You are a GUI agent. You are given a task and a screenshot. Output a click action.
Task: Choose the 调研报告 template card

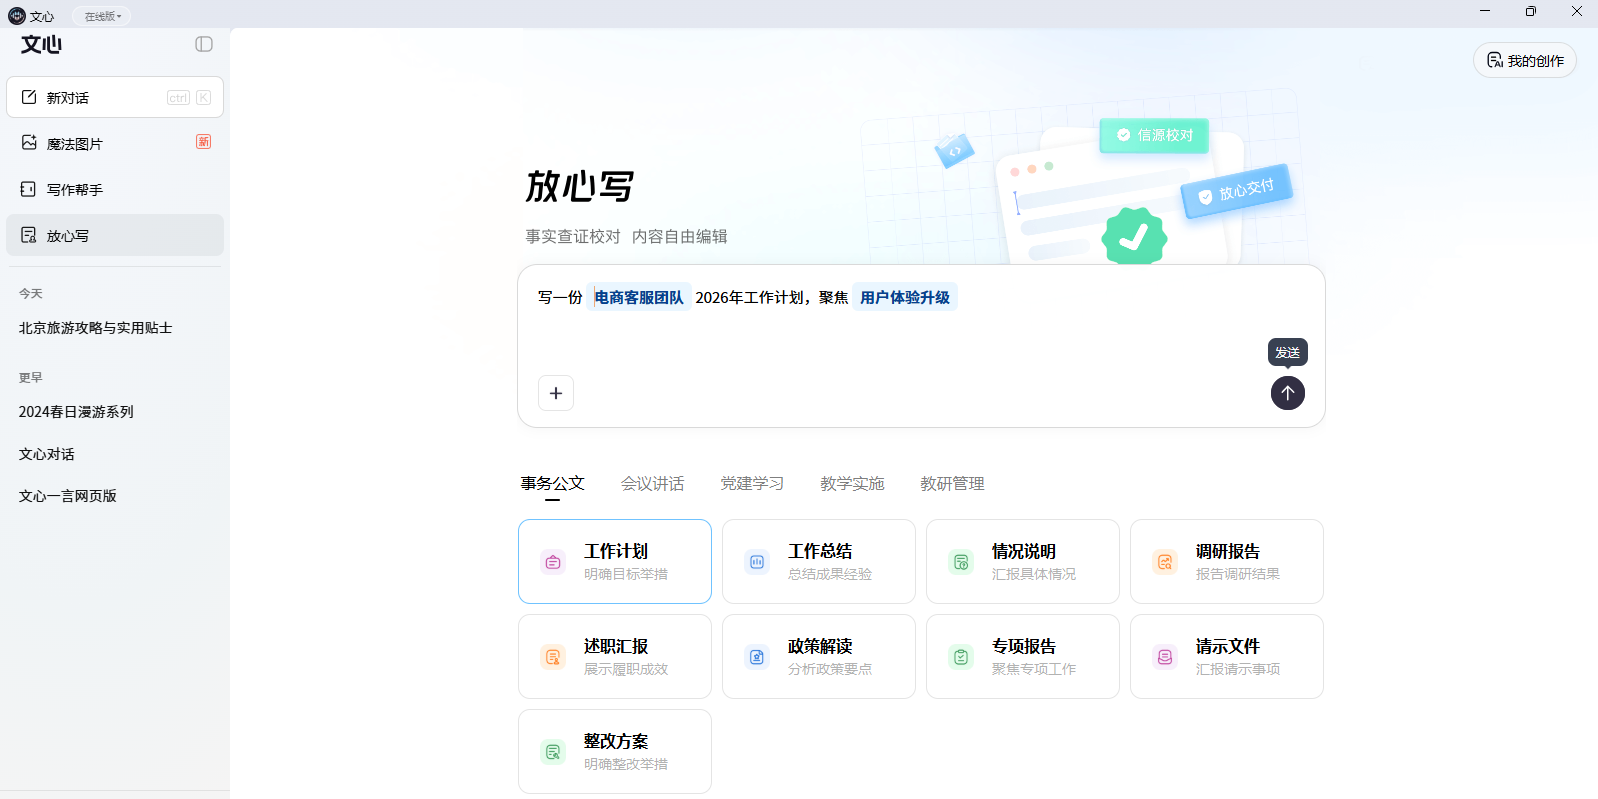[x=1226, y=561]
